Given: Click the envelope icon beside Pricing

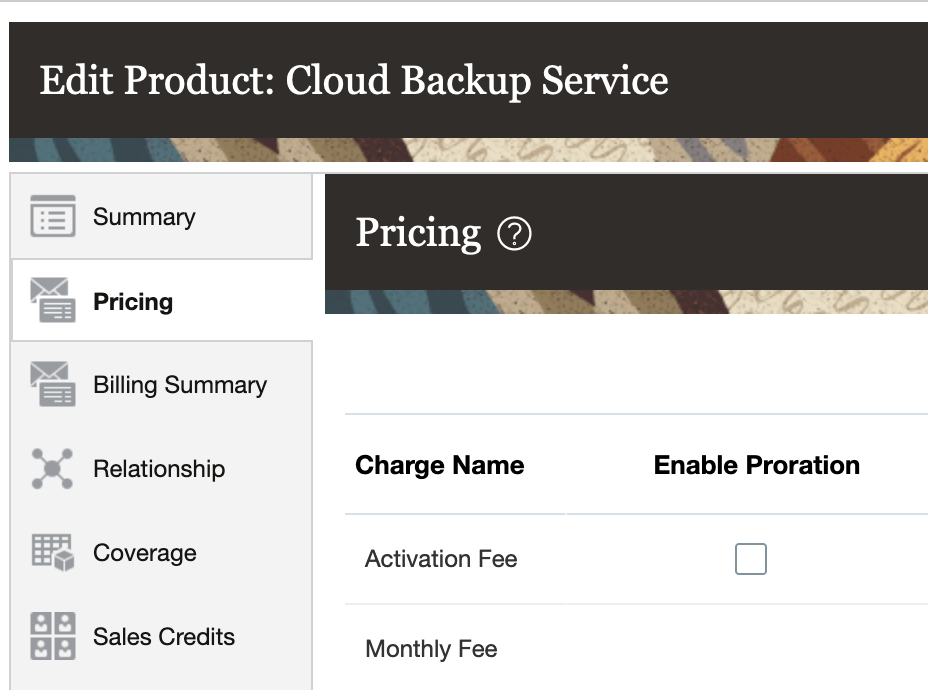Looking at the screenshot, I should coord(52,301).
